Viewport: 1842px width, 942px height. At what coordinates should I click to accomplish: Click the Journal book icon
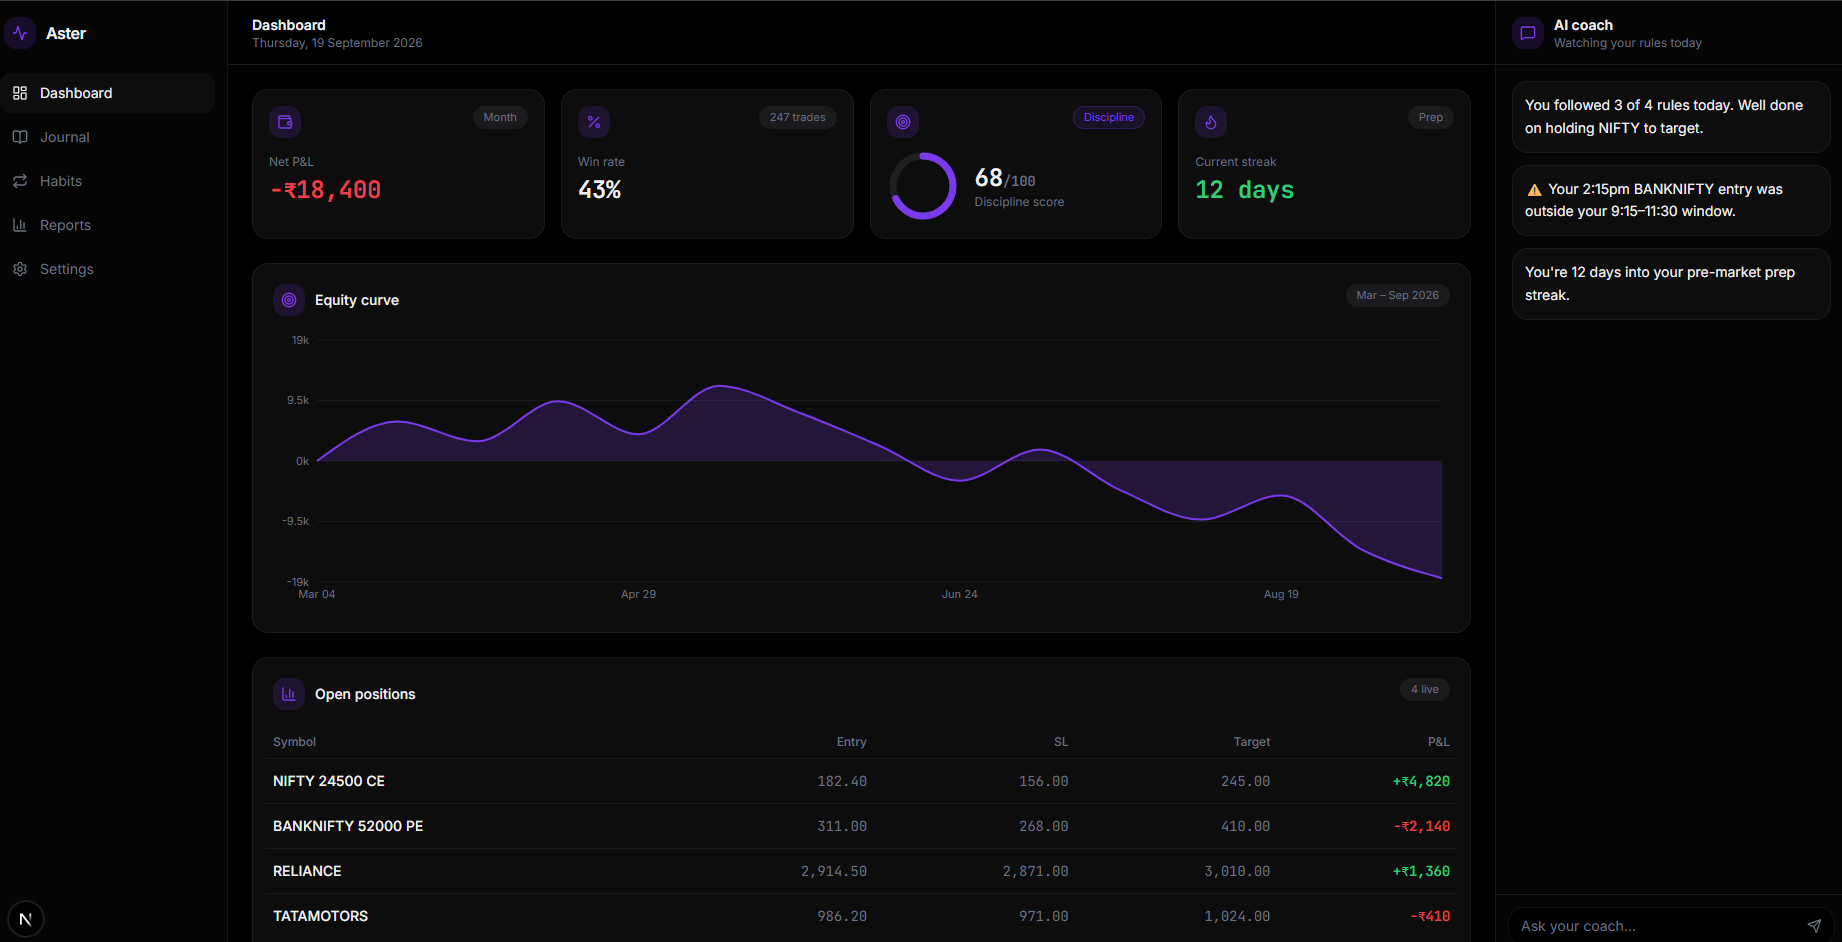pos(20,137)
